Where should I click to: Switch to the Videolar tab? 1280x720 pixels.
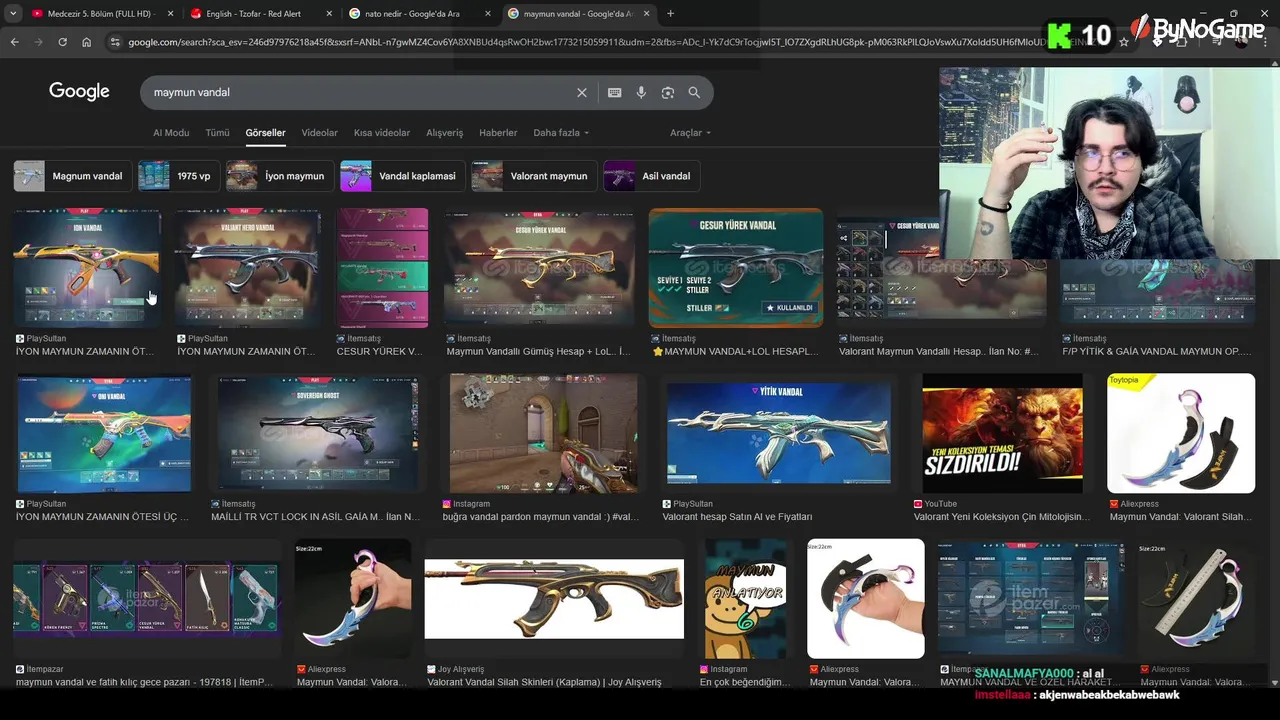319,133
